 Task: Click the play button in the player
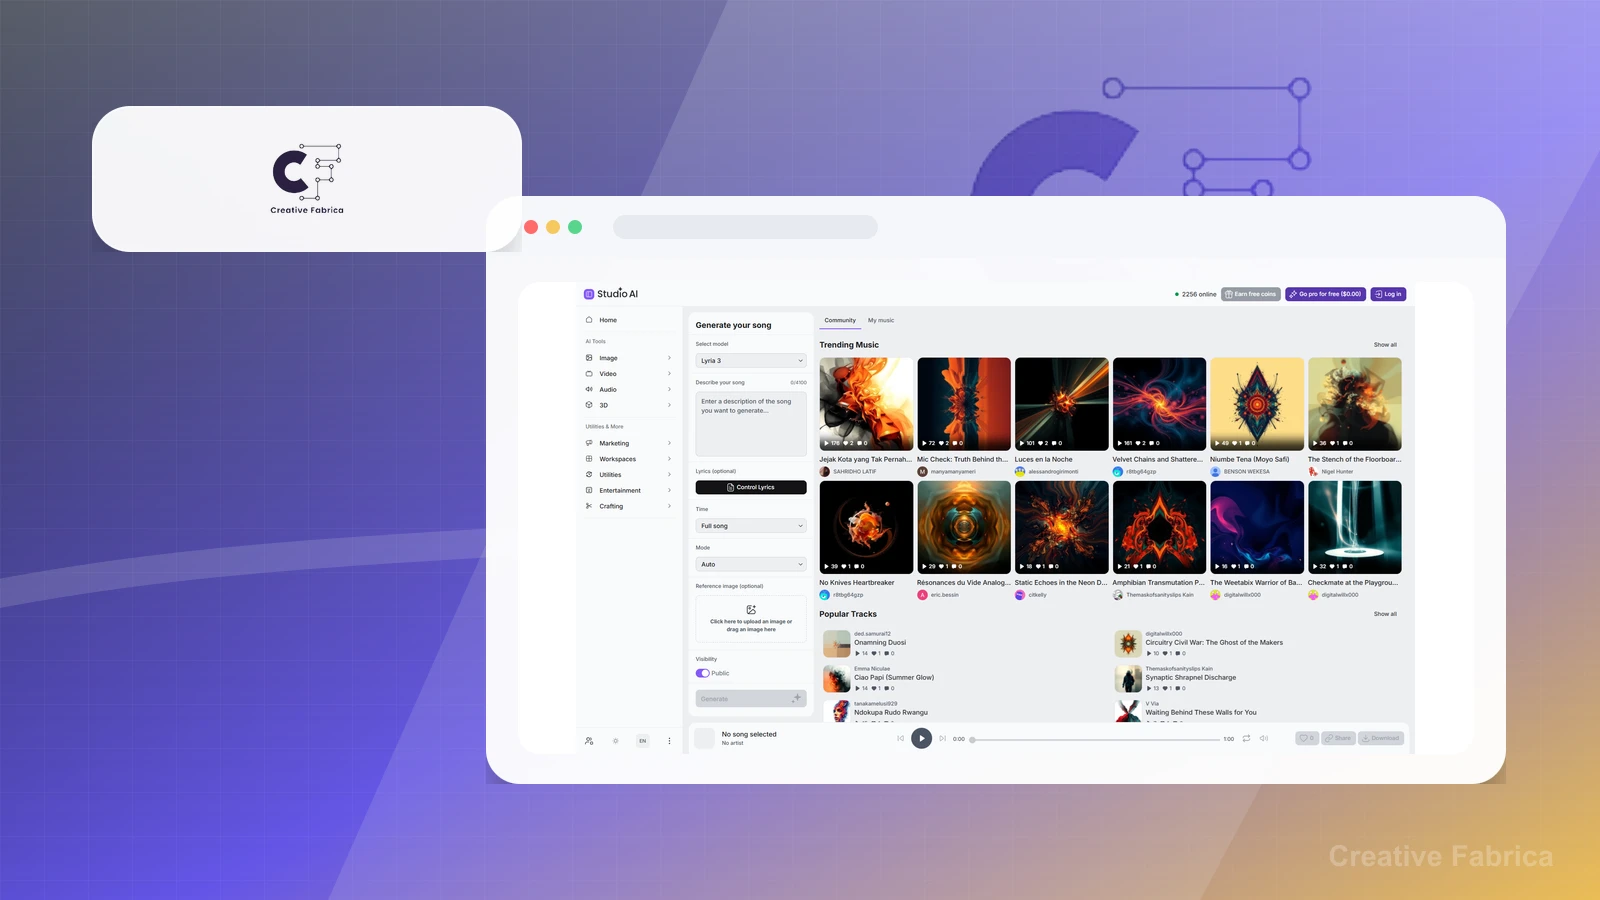pyautogui.click(x=922, y=738)
